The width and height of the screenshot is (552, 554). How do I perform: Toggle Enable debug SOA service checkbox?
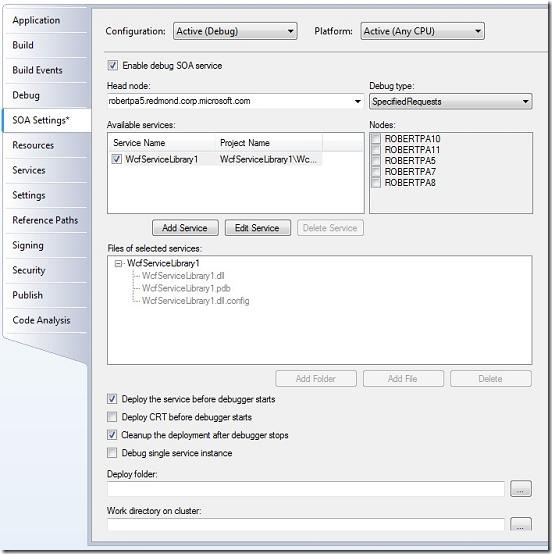coord(113,65)
